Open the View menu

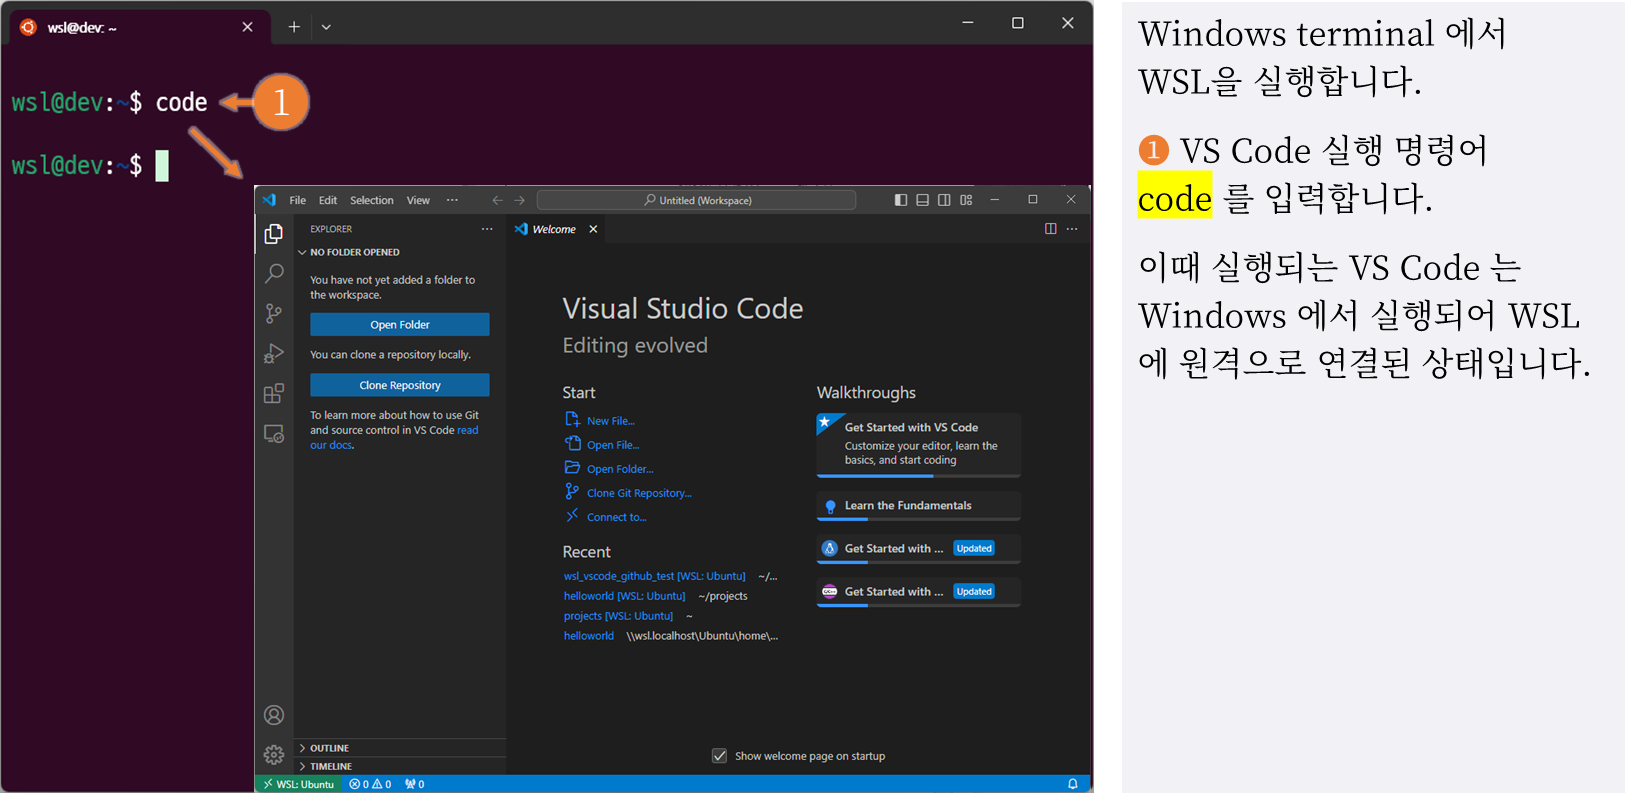[418, 200]
